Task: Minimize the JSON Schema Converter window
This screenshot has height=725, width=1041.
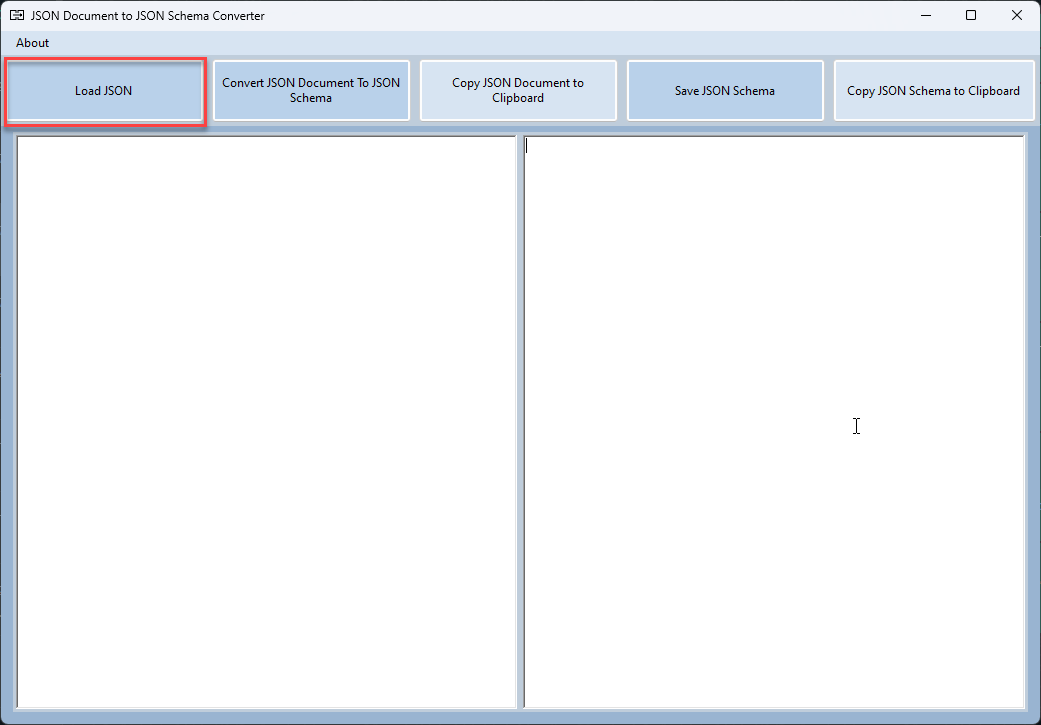Action: coord(924,16)
